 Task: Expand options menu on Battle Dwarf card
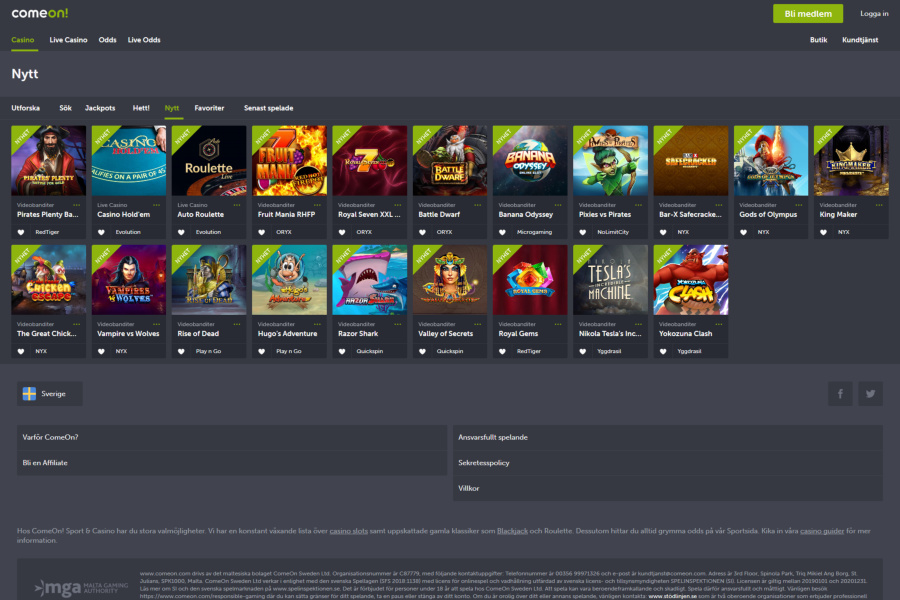[x=478, y=205]
